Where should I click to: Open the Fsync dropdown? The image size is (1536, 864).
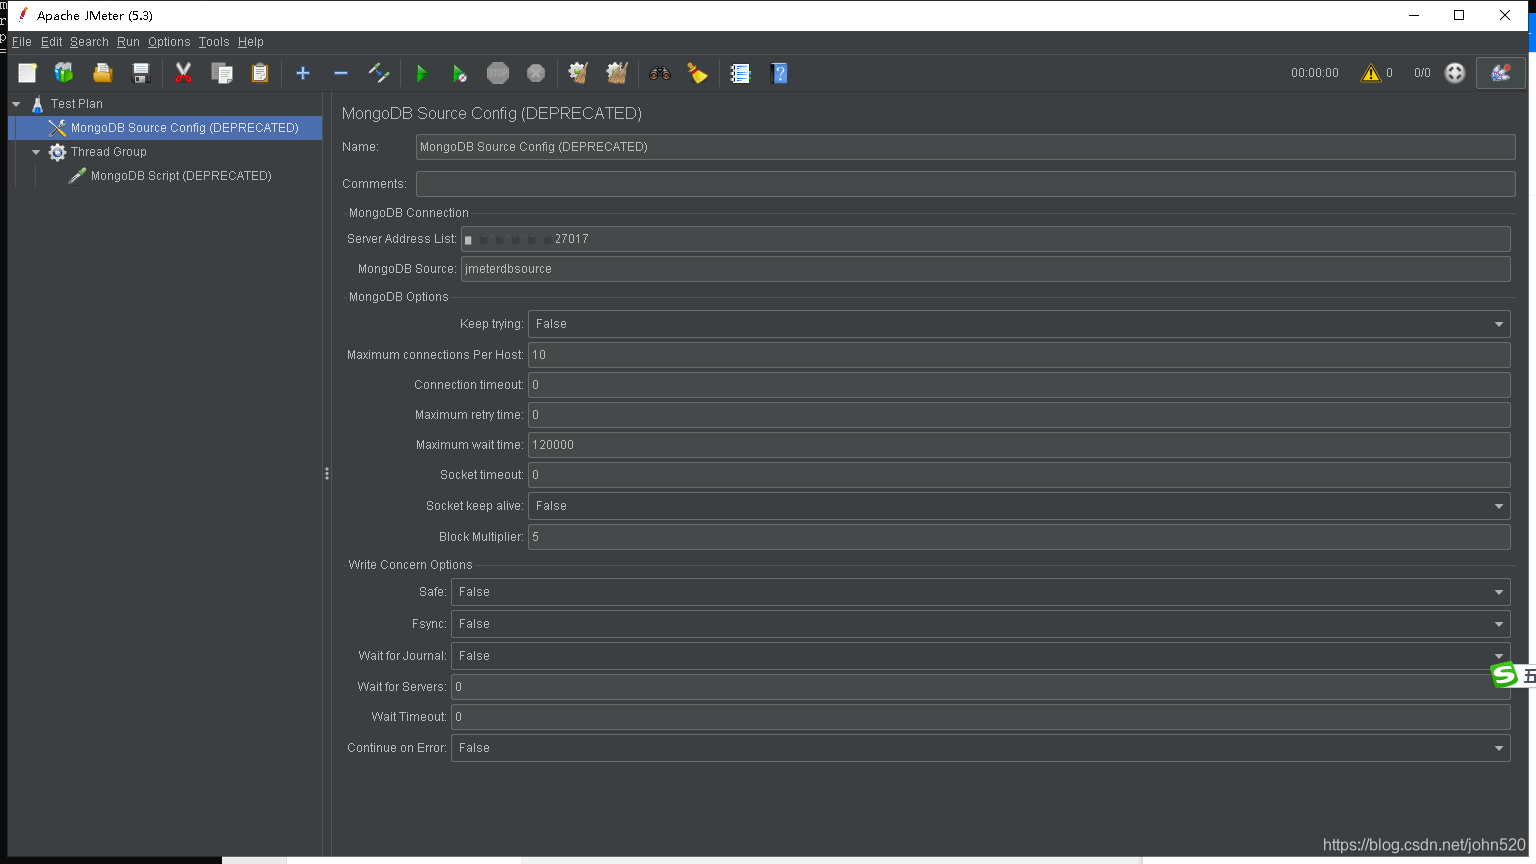pos(981,624)
